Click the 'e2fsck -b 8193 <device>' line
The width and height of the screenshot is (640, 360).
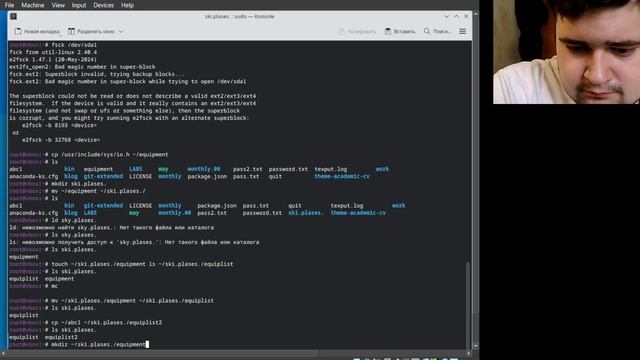point(59,125)
